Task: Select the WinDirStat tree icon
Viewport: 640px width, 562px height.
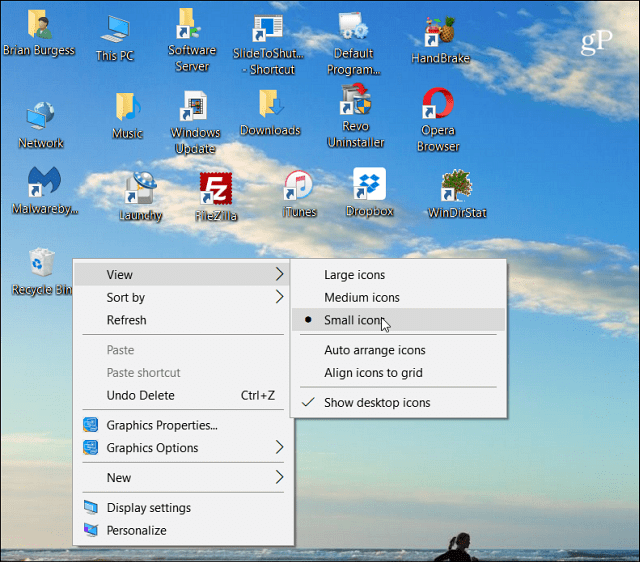Action: pos(456,188)
